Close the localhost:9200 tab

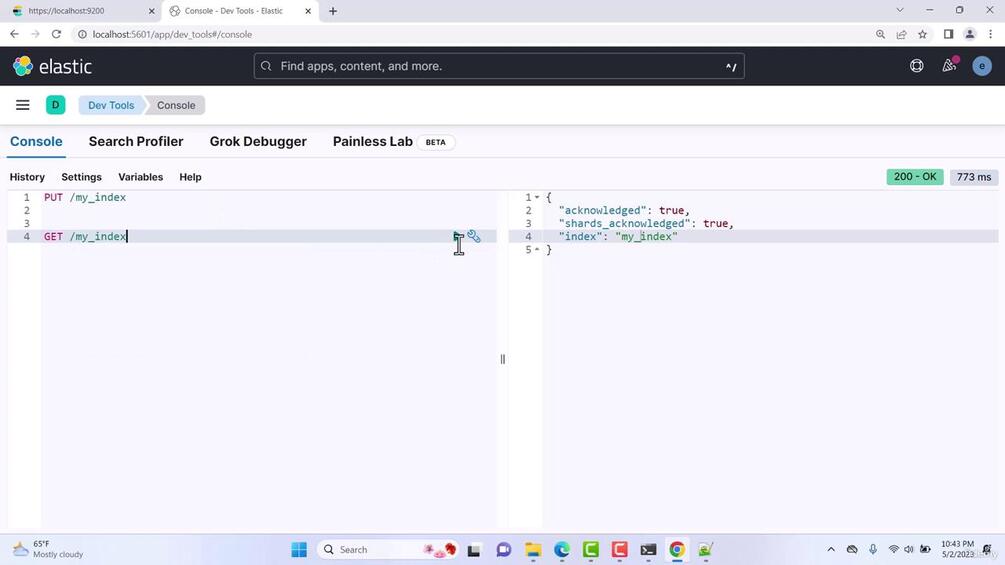click(151, 11)
